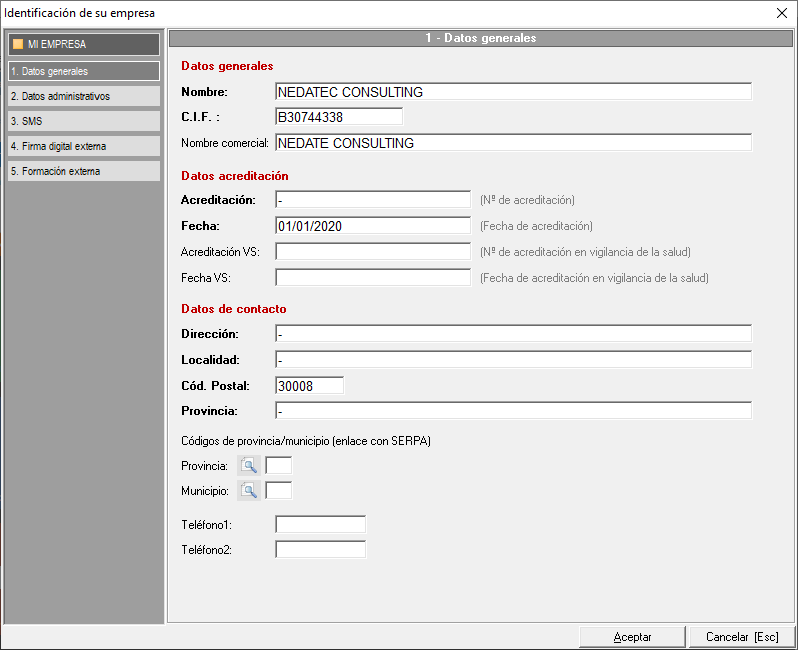The height and width of the screenshot is (650, 798).
Task: Click the Nombre text field
Action: (x=512, y=92)
